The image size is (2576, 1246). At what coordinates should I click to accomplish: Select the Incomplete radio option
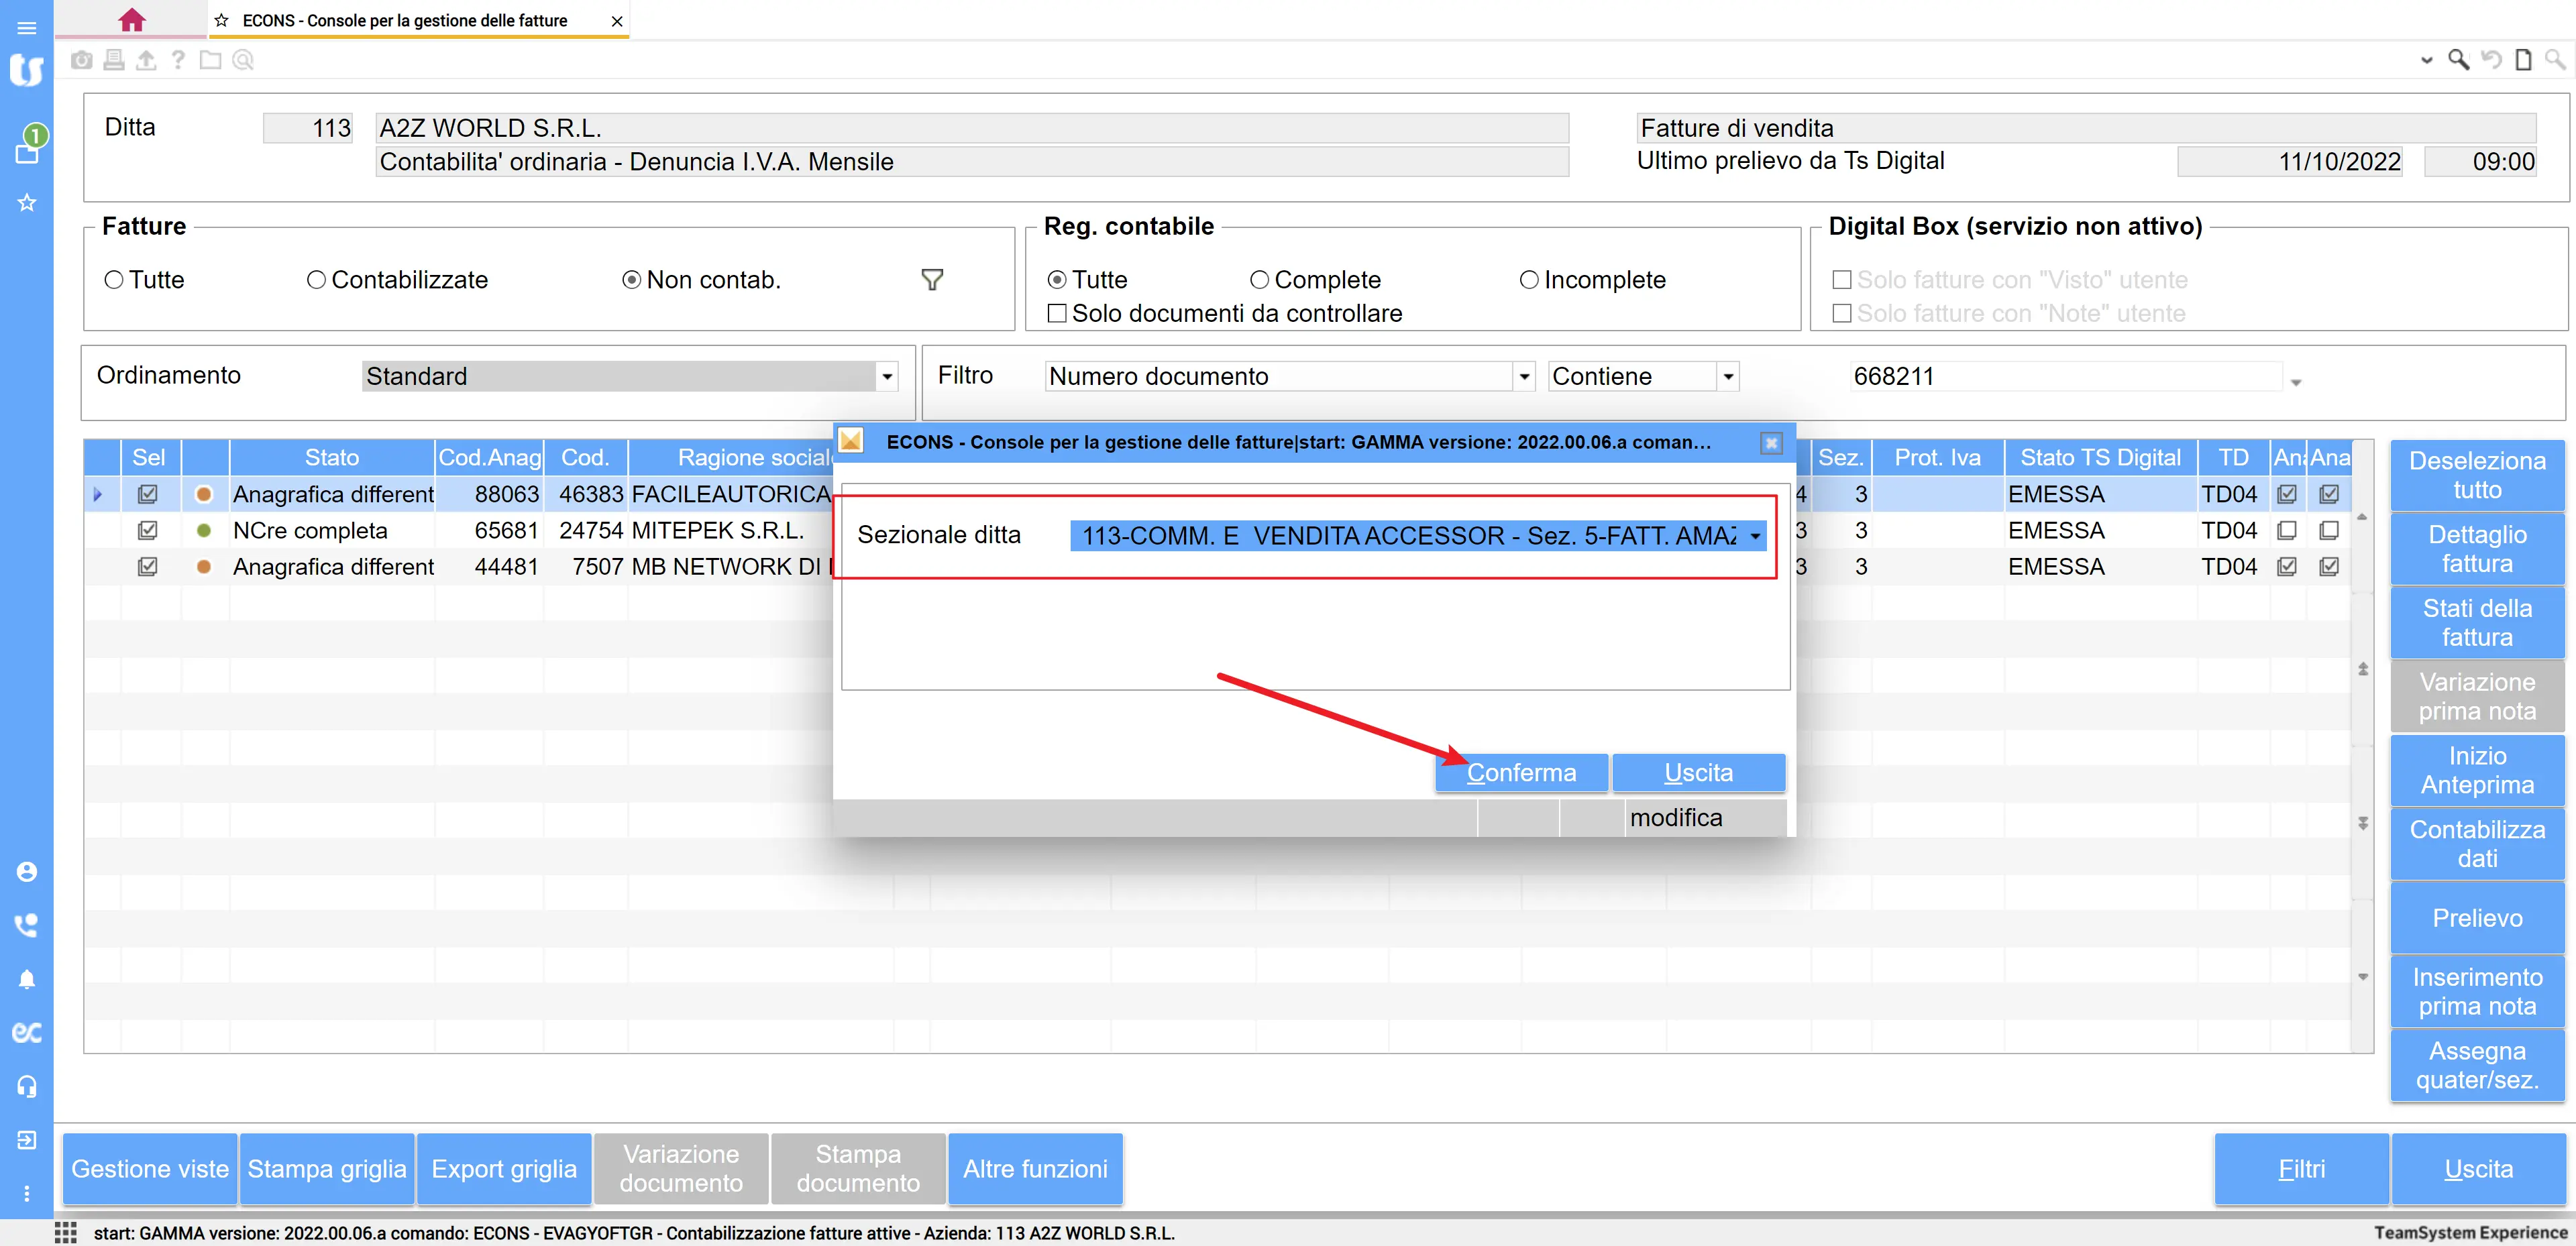1528,280
